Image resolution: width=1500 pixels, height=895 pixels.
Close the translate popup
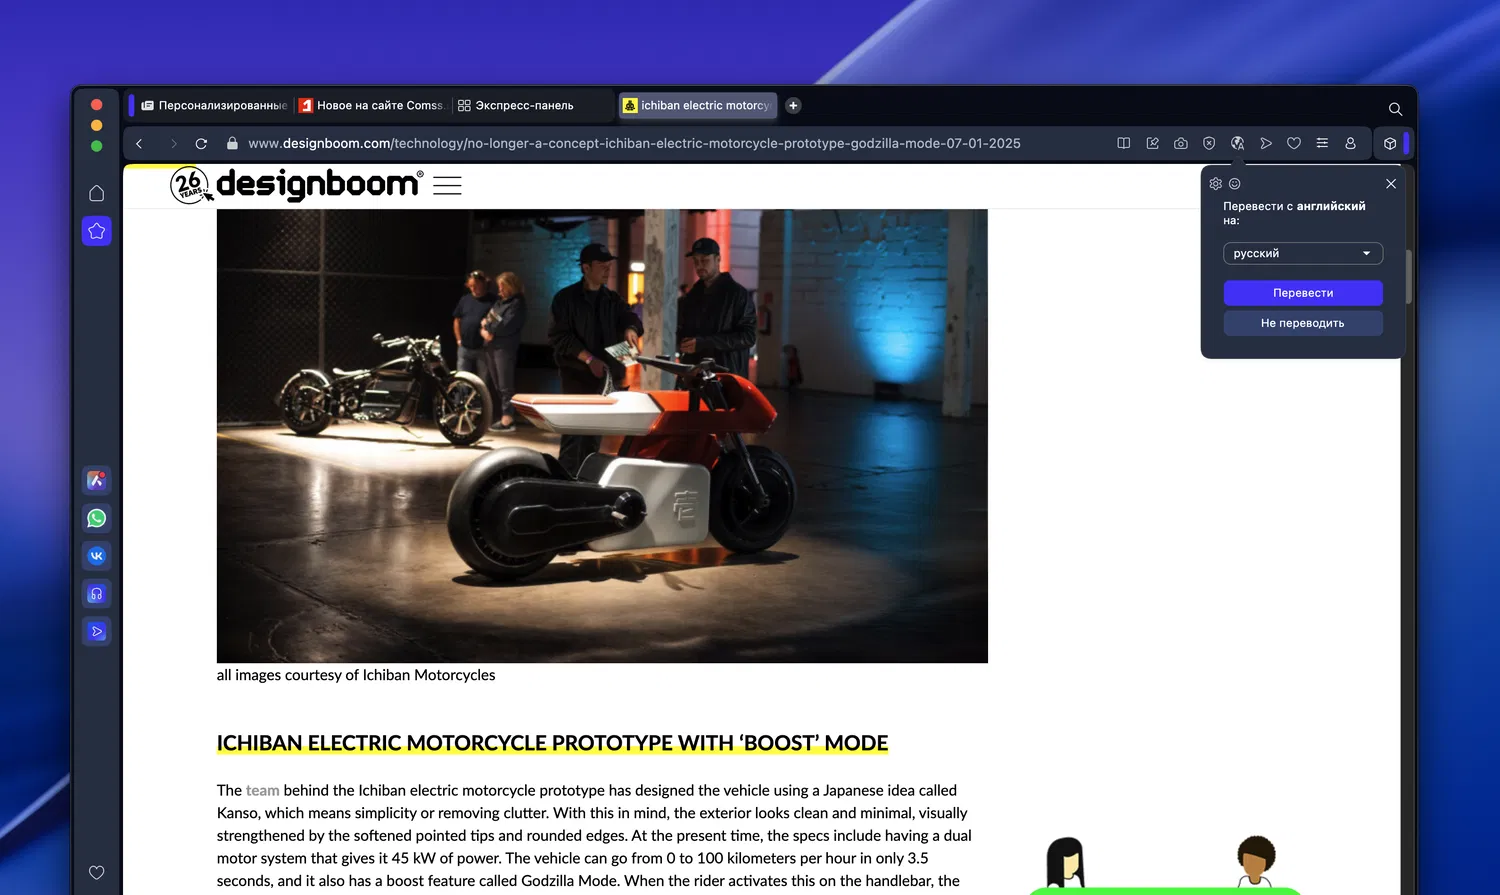click(x=1391, y=184)
